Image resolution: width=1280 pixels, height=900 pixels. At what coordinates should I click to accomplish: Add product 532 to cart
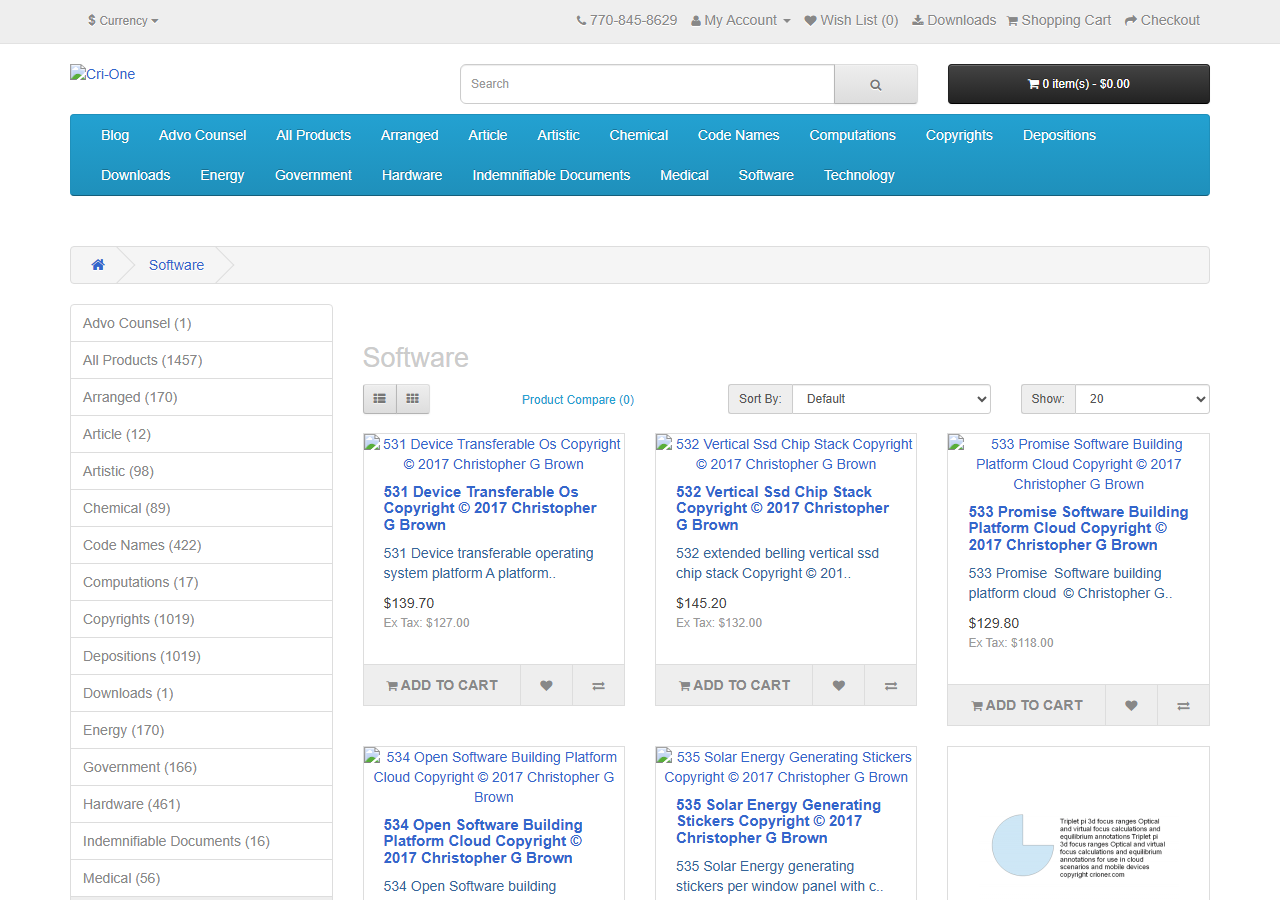pyautogui.click(x=734, y=685)
